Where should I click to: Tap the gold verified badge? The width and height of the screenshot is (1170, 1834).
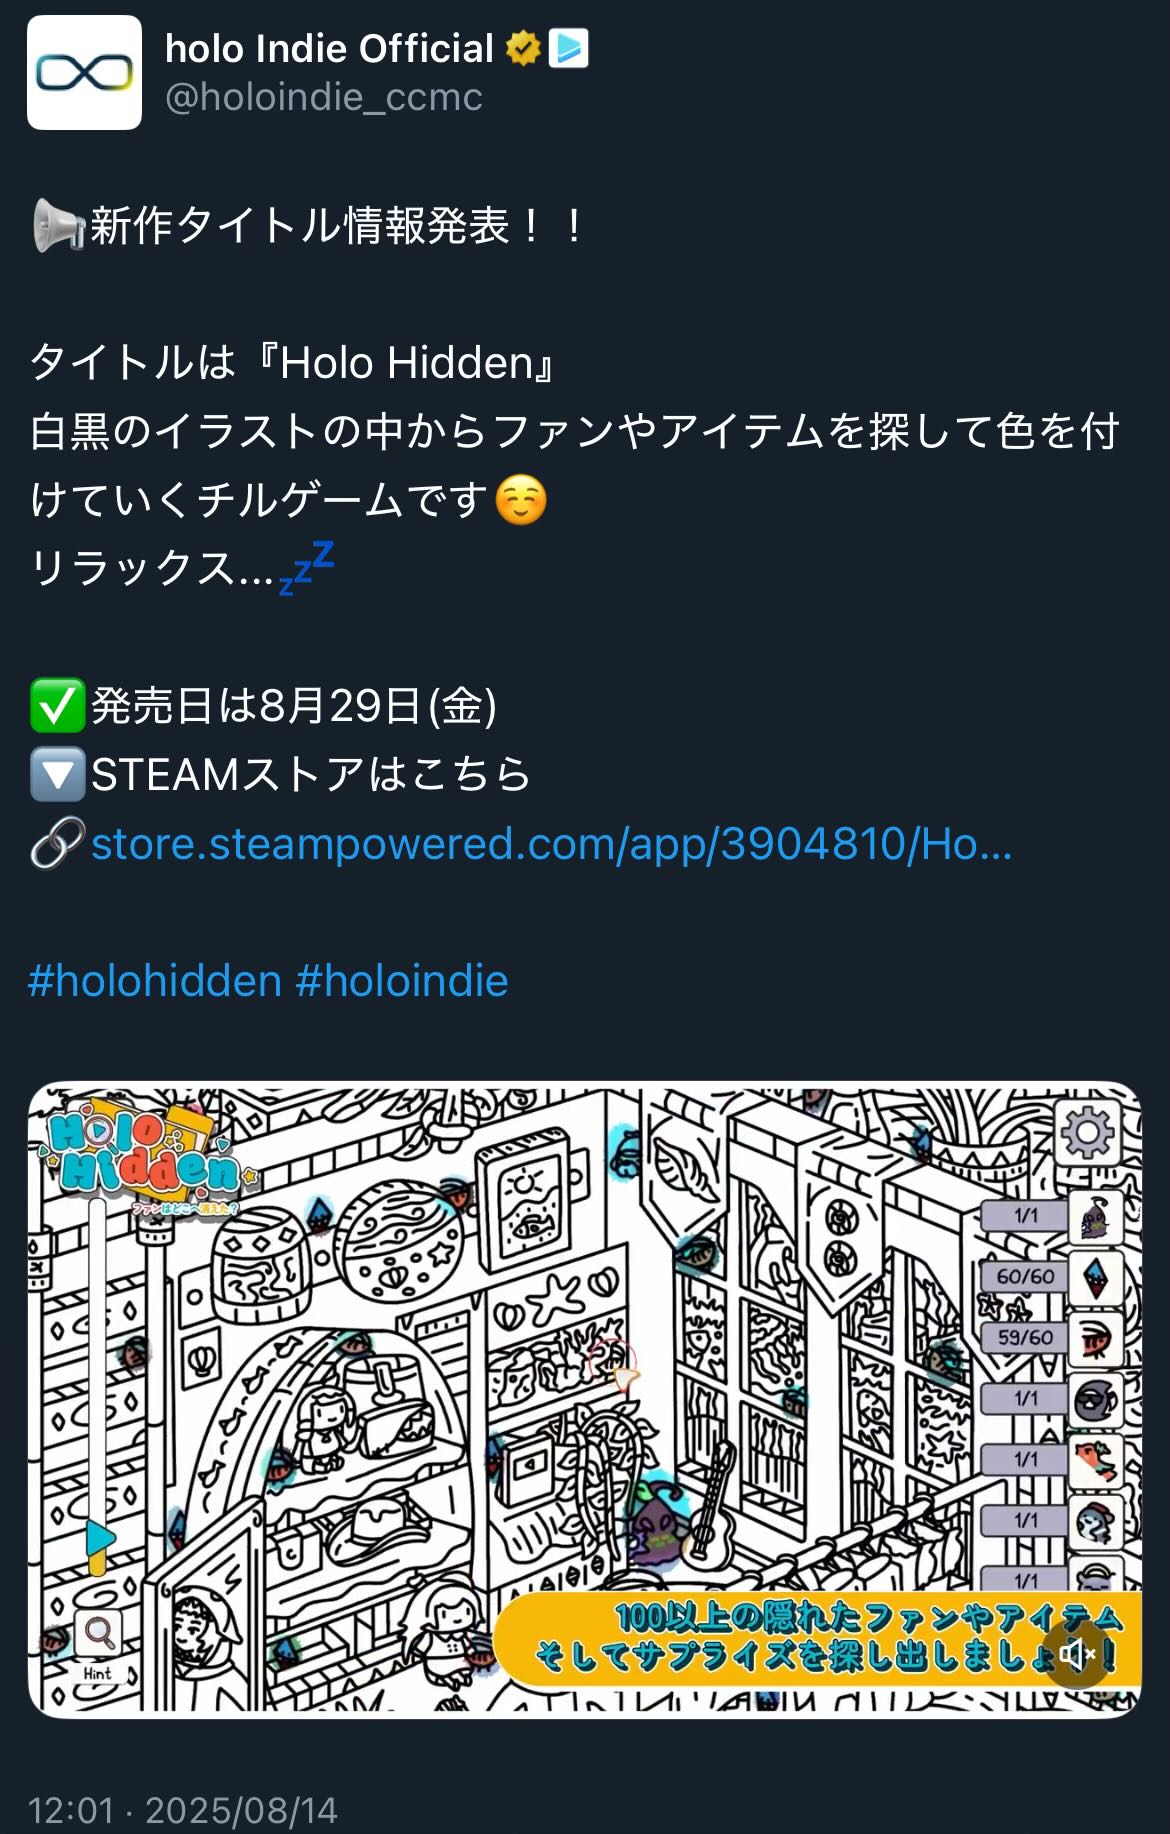(x=523, y=48)
